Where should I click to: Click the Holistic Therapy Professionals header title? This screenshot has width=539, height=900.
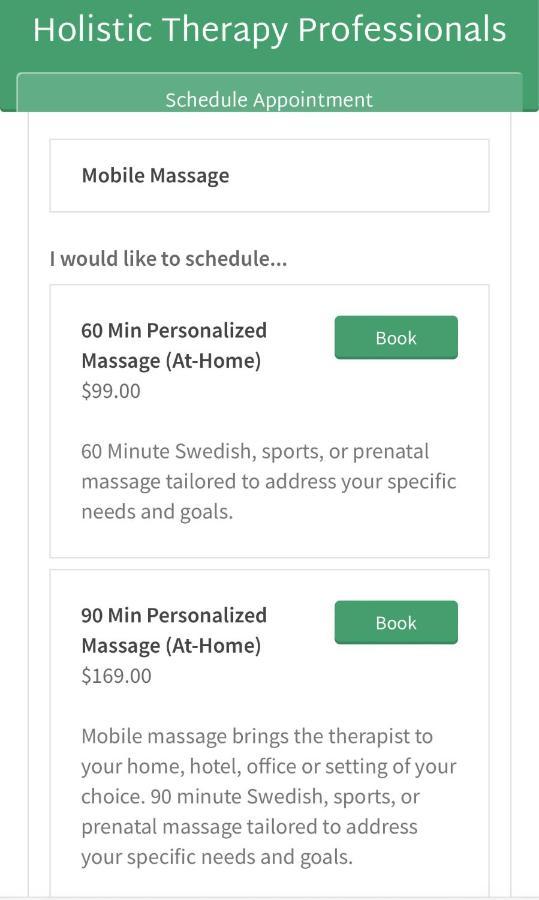pos(269,29)
